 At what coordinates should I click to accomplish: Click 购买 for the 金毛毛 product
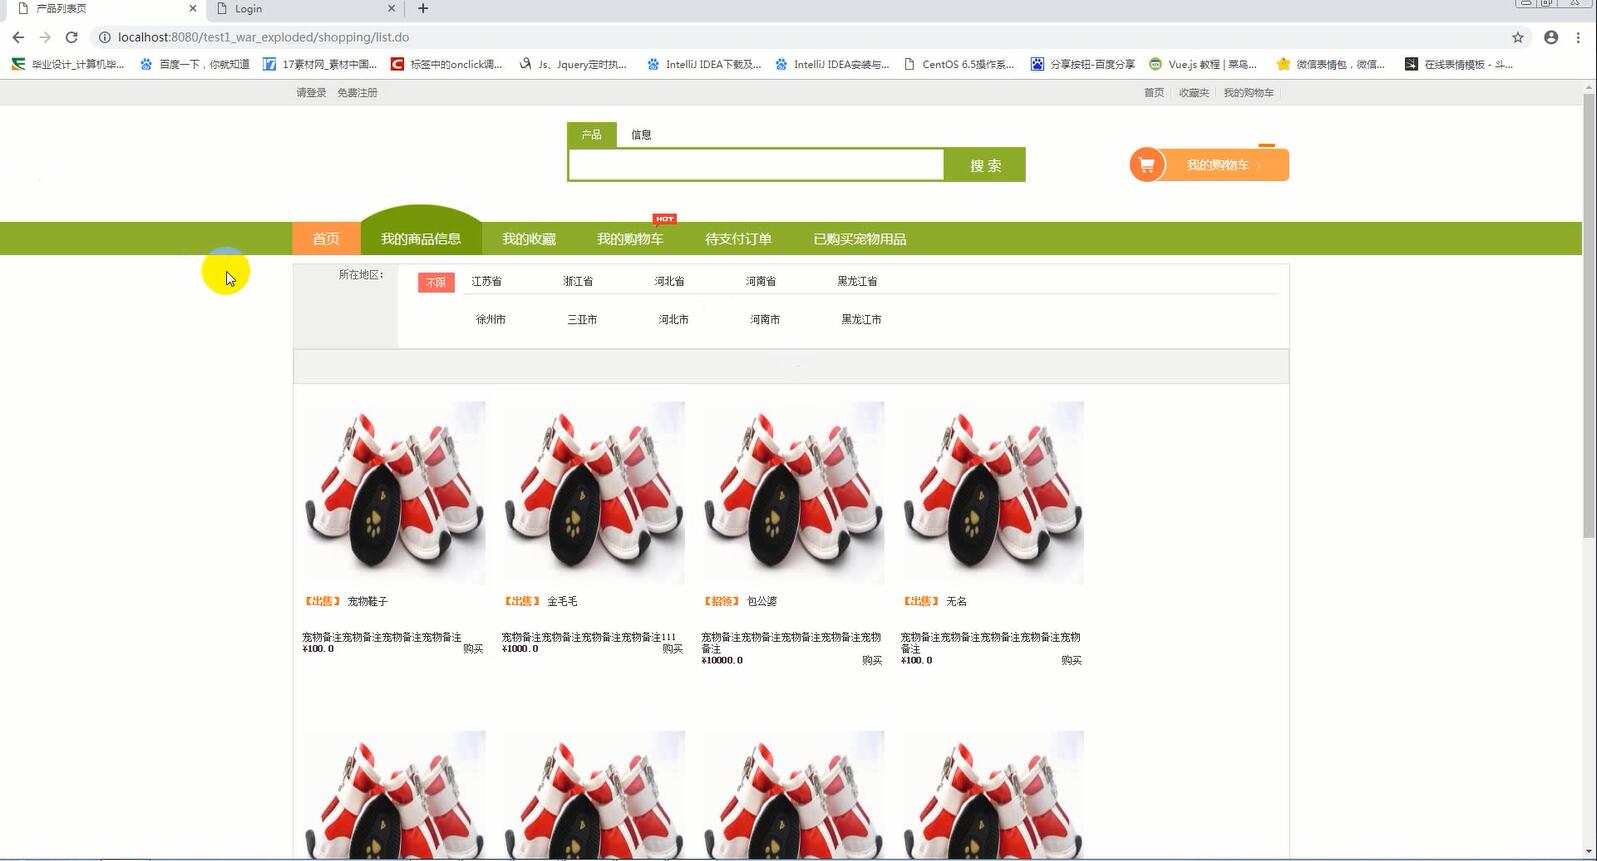(672, 649)
